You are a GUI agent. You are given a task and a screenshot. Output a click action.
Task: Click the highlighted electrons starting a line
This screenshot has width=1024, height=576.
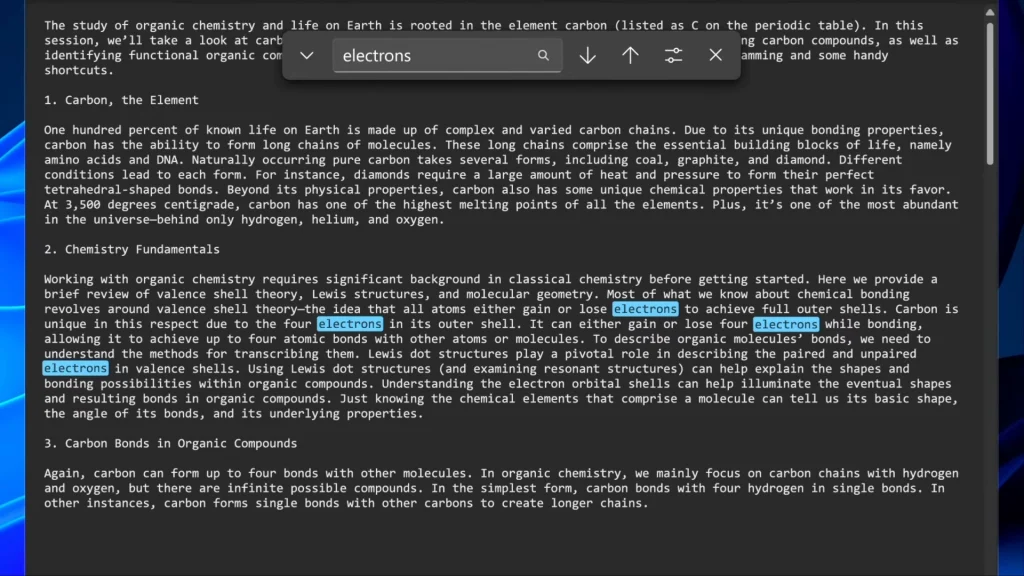75,368
